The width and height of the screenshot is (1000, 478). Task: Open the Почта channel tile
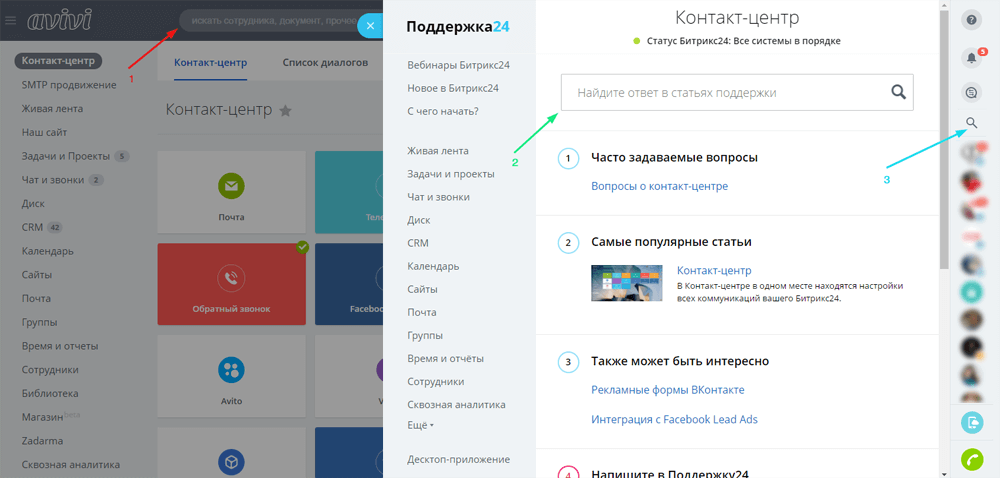tap(231, 192)
